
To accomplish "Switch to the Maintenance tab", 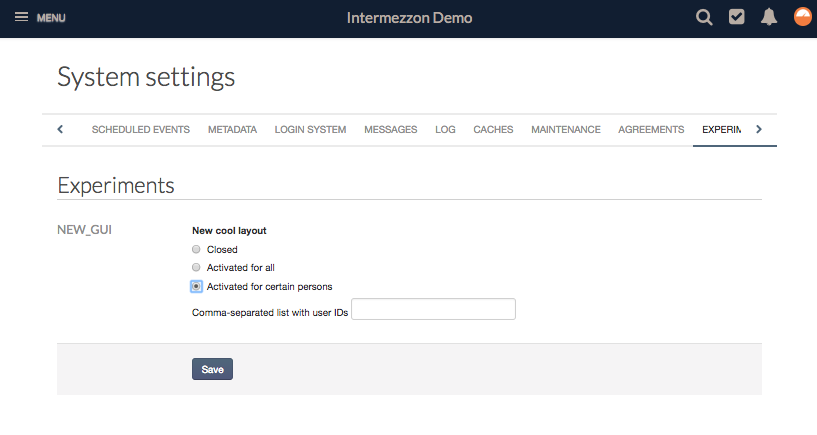I will click(566, 130).
